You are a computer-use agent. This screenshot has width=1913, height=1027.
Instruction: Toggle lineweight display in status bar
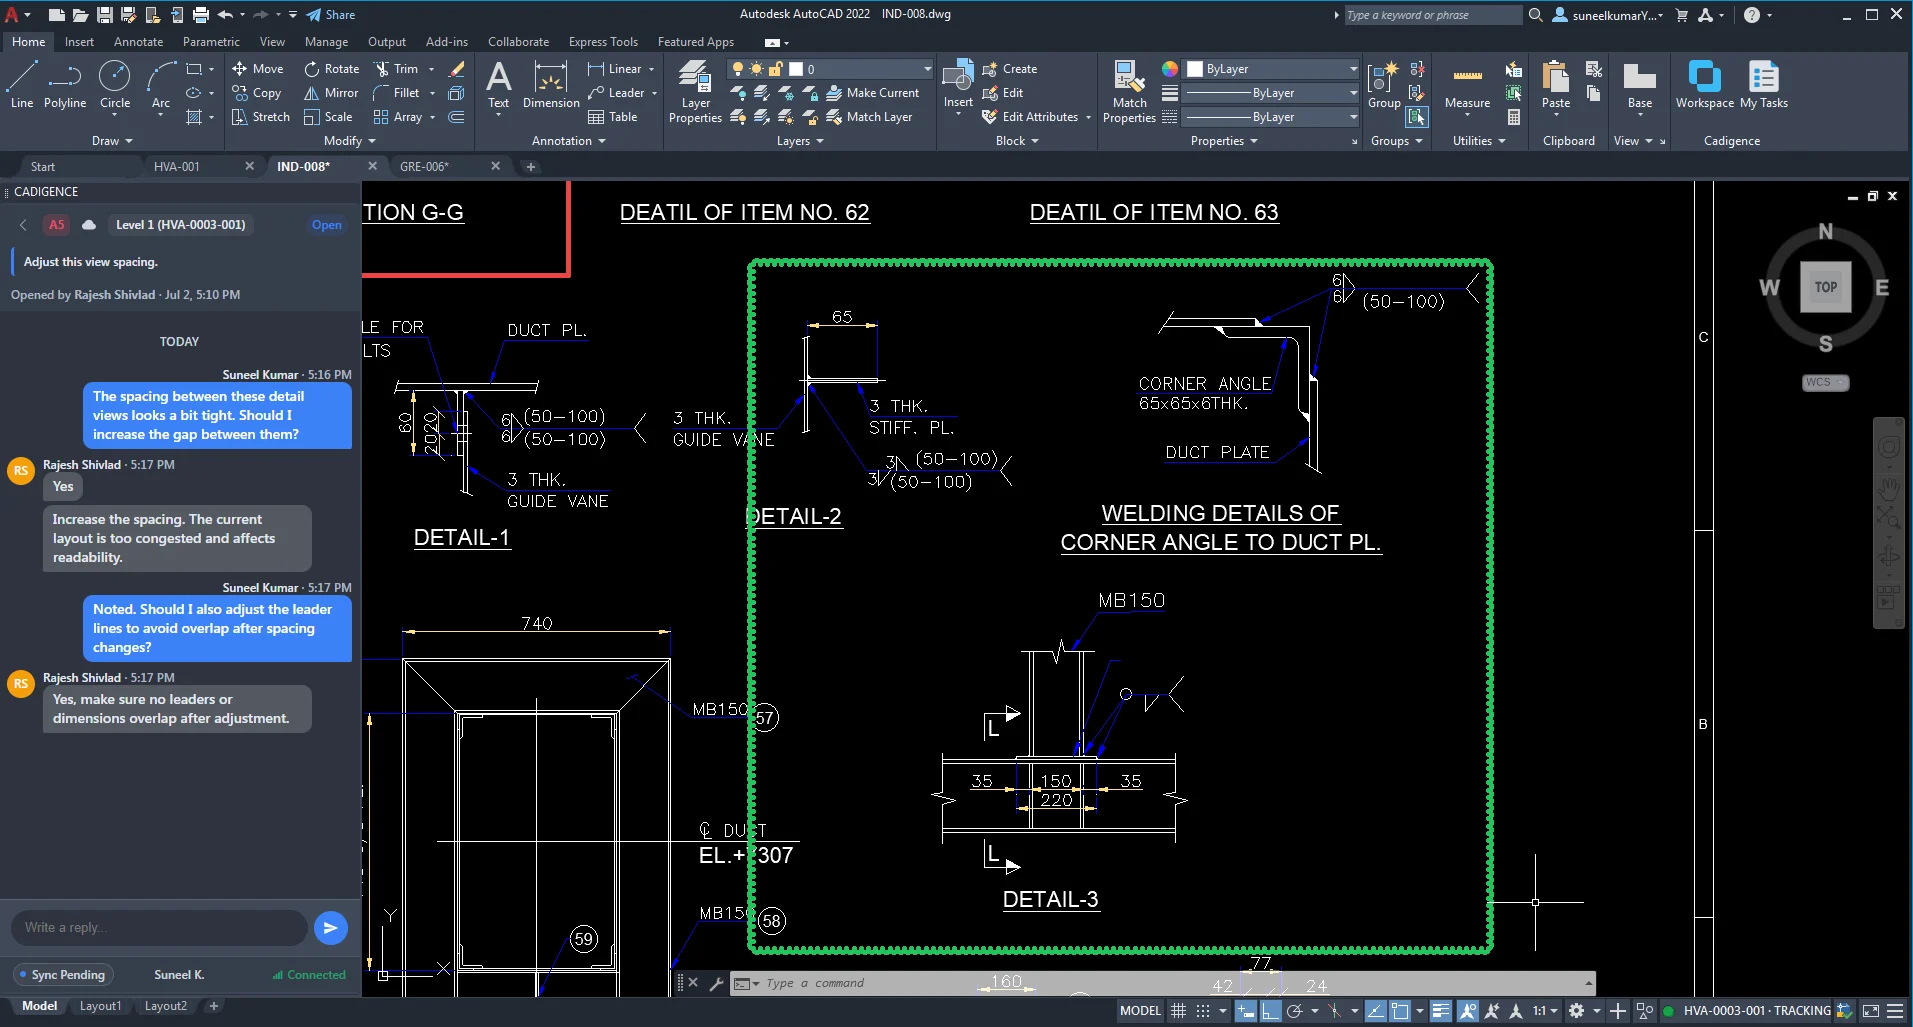click(x=1440, y=1011)
